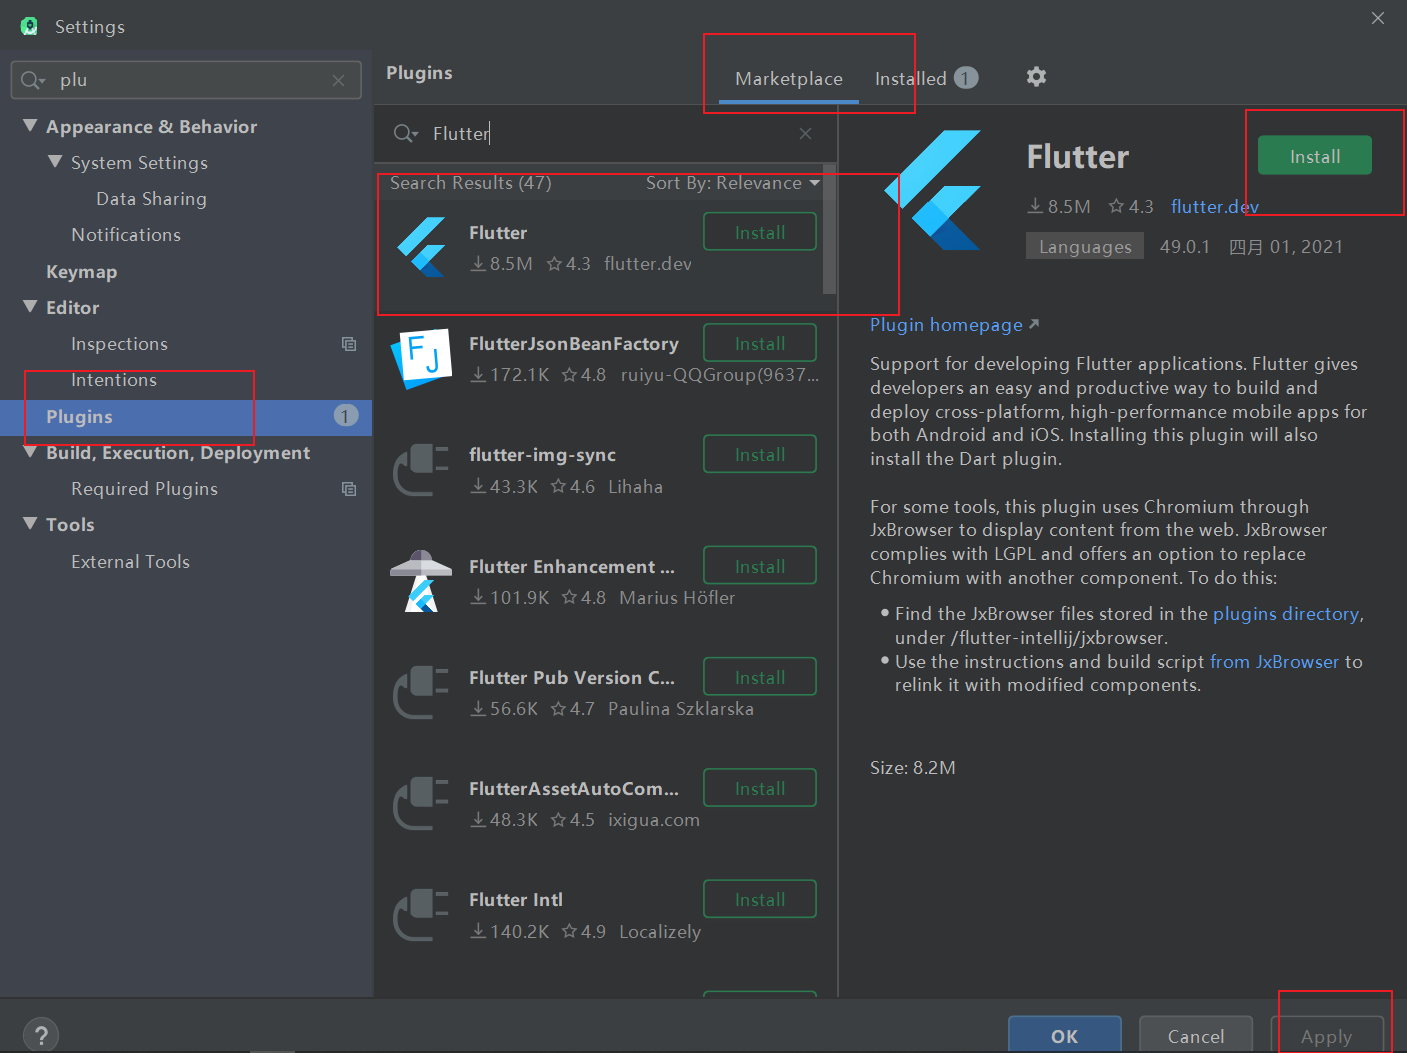Select Data Sharing in settings tree
The width and height of the screenshot is (1407, 1053).
pos(151,199)
